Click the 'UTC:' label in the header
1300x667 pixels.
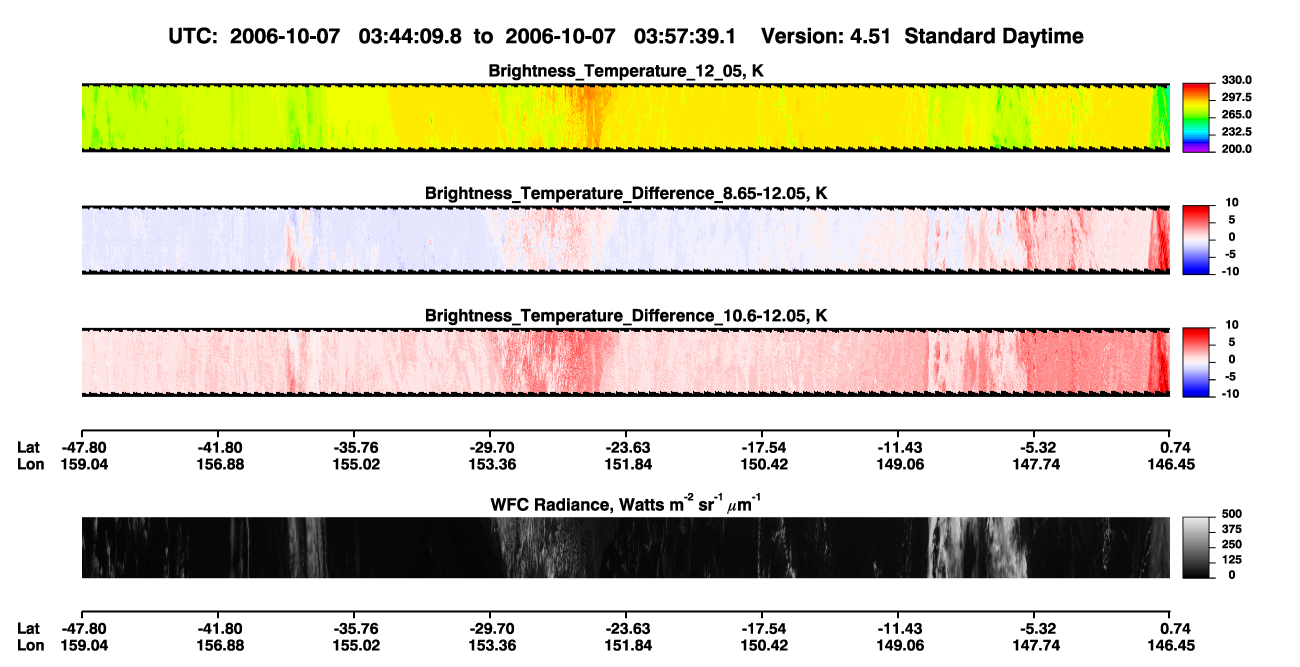pyautogui.click(x=195, y=37)
